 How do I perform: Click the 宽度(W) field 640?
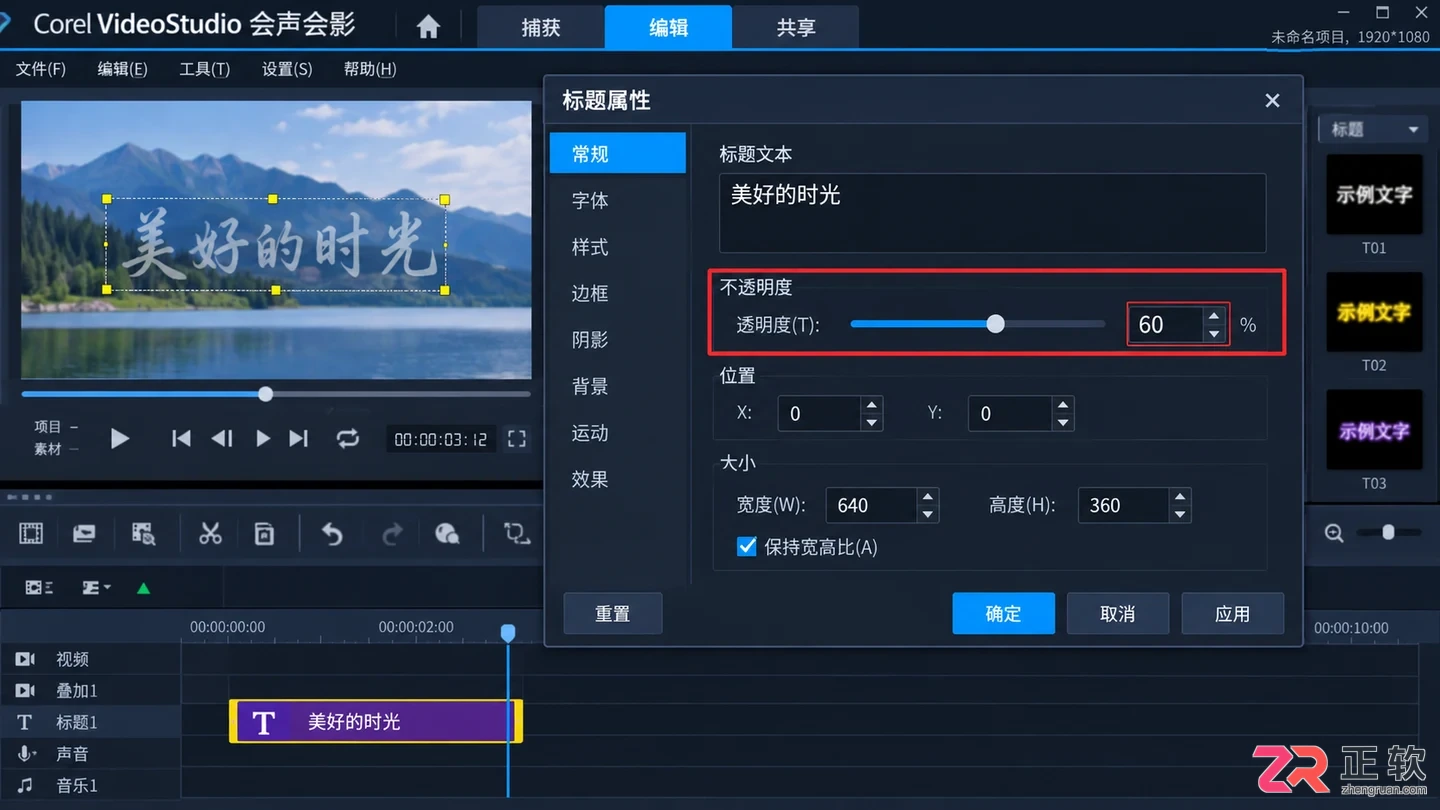[871, 505]
